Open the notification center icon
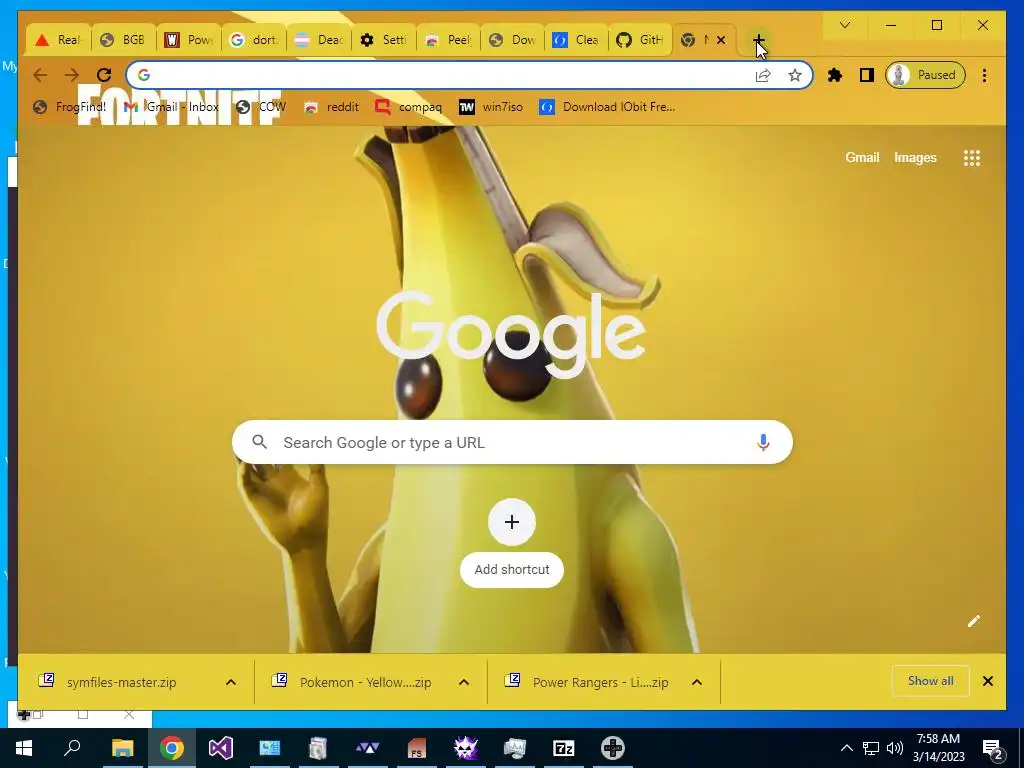This screenshot has height=768, width=1024. tap(993, 748)
